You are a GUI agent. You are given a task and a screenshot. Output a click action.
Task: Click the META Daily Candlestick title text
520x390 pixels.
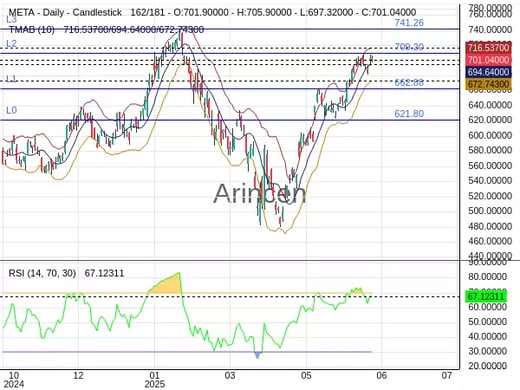point(65,13)
